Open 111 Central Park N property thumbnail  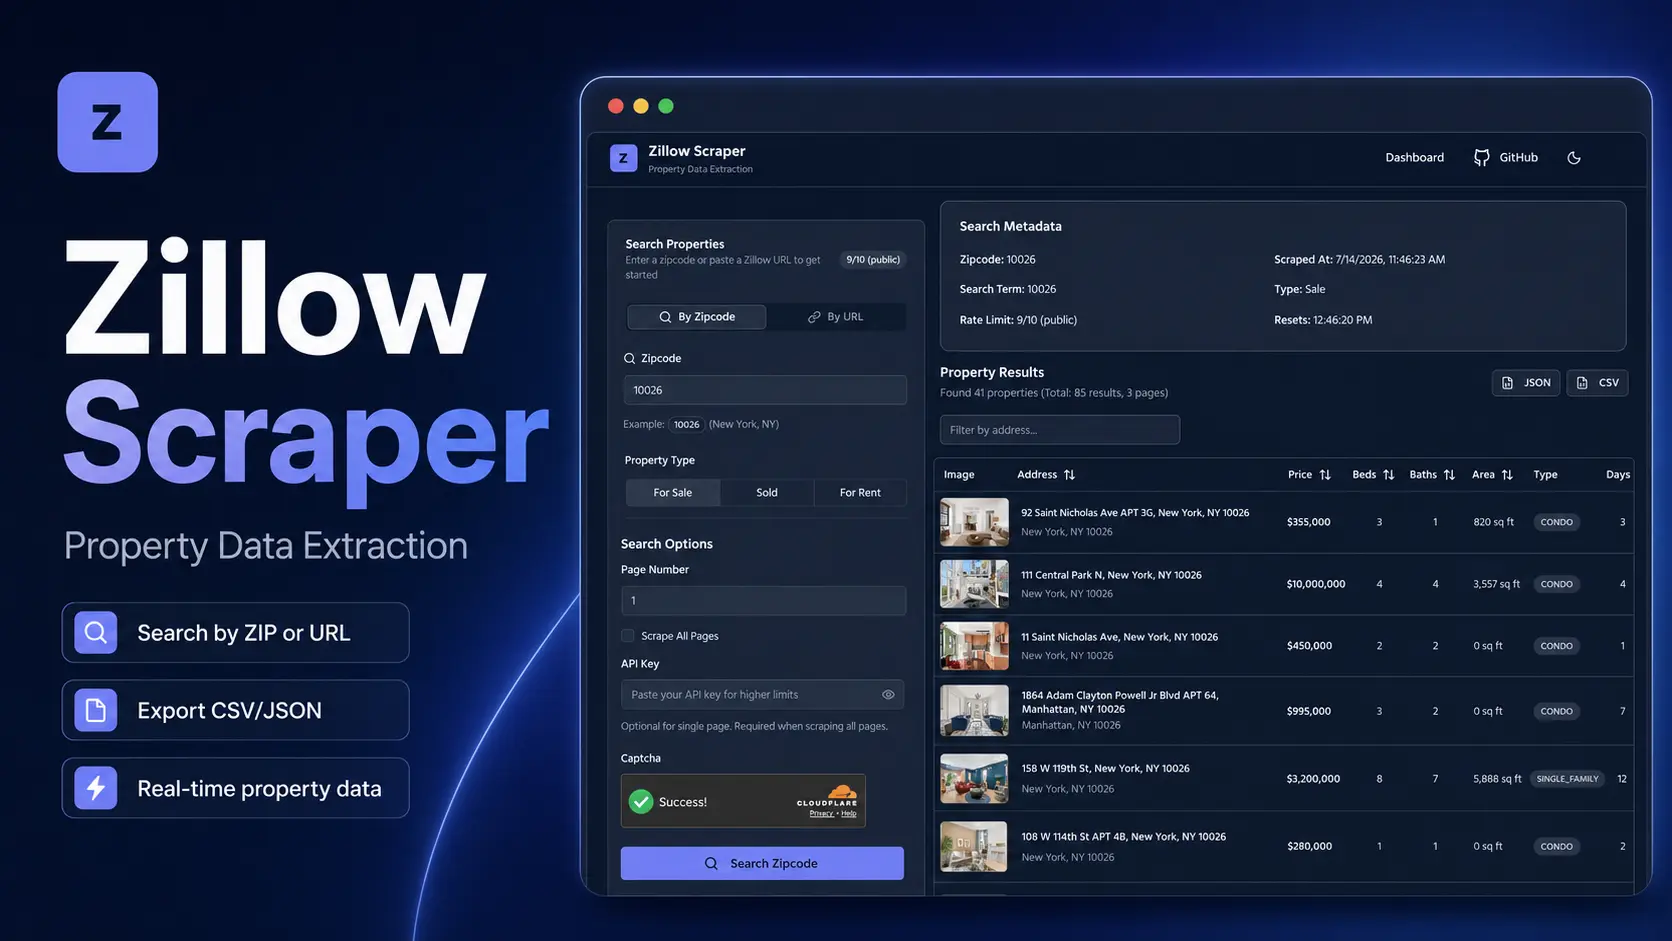coord(974,584)
